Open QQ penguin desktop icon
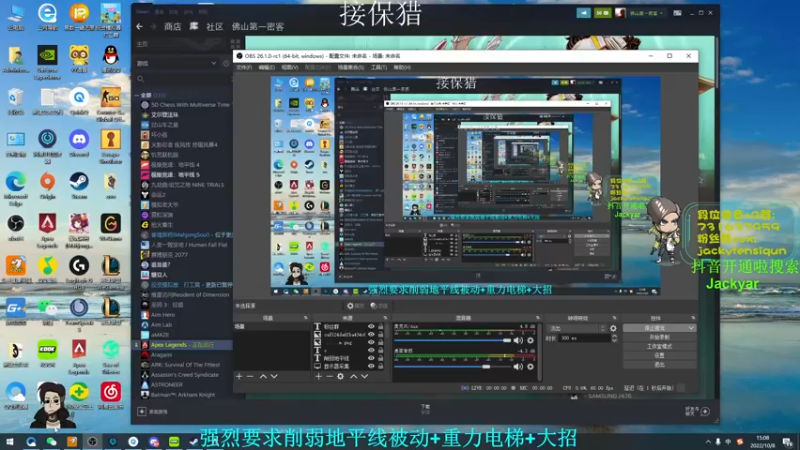This screenshot has width=800, height=450. coord(111,58)
